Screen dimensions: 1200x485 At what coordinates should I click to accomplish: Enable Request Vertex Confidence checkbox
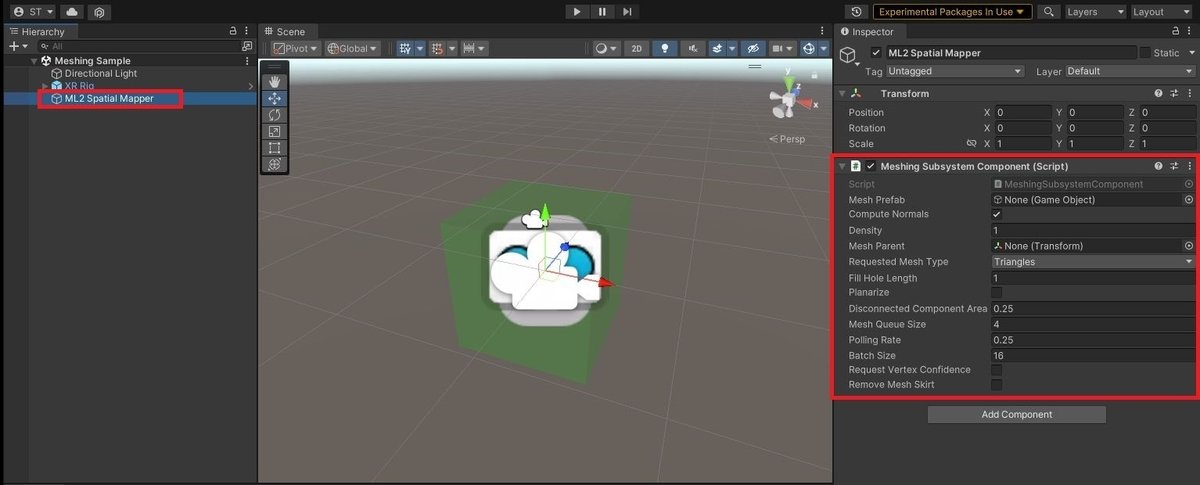tap(997, 370)
